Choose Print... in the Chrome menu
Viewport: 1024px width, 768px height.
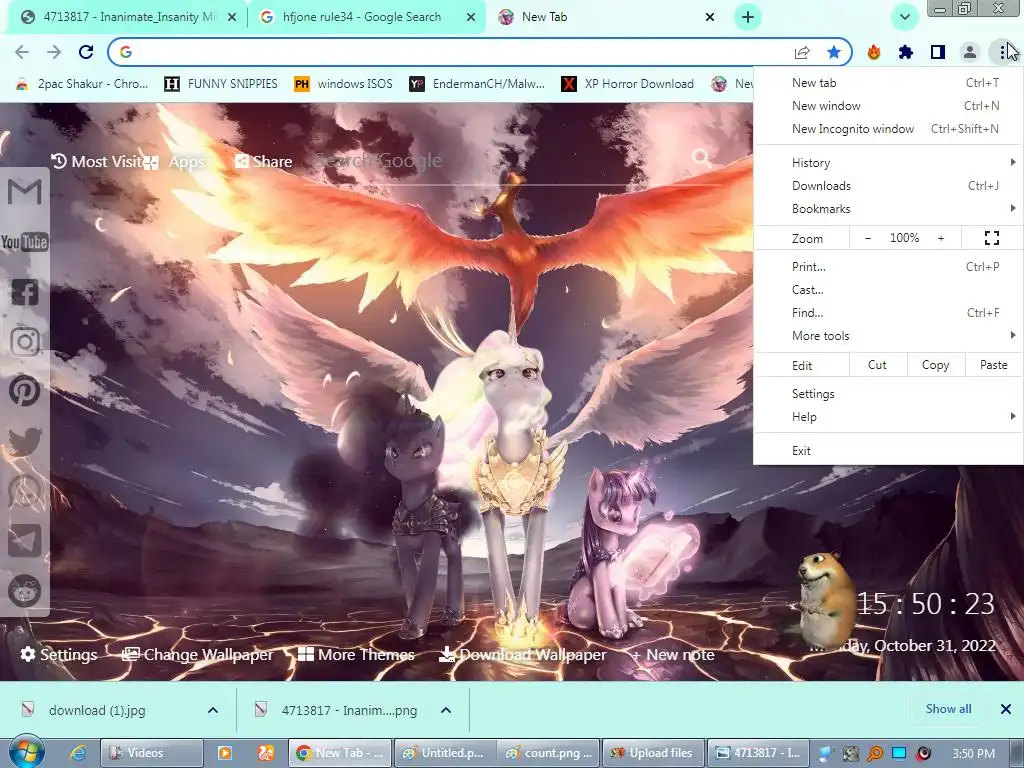click(x=888, y=266)
